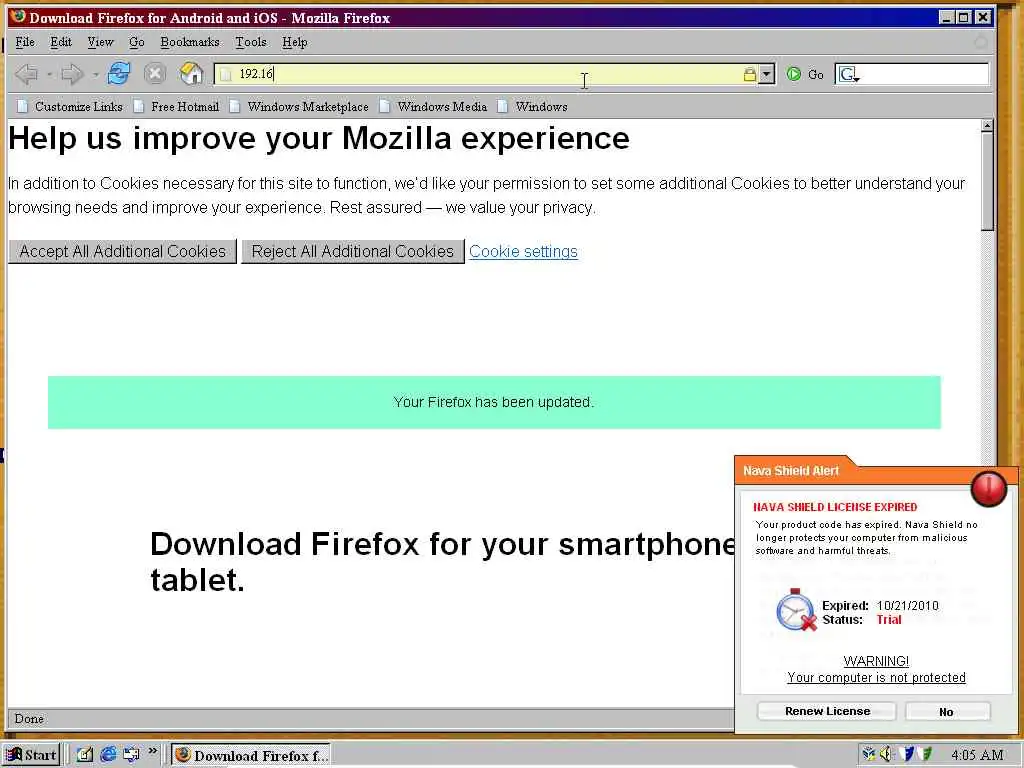
Task: Open the Help menu
Action: [x=295, y=42]
